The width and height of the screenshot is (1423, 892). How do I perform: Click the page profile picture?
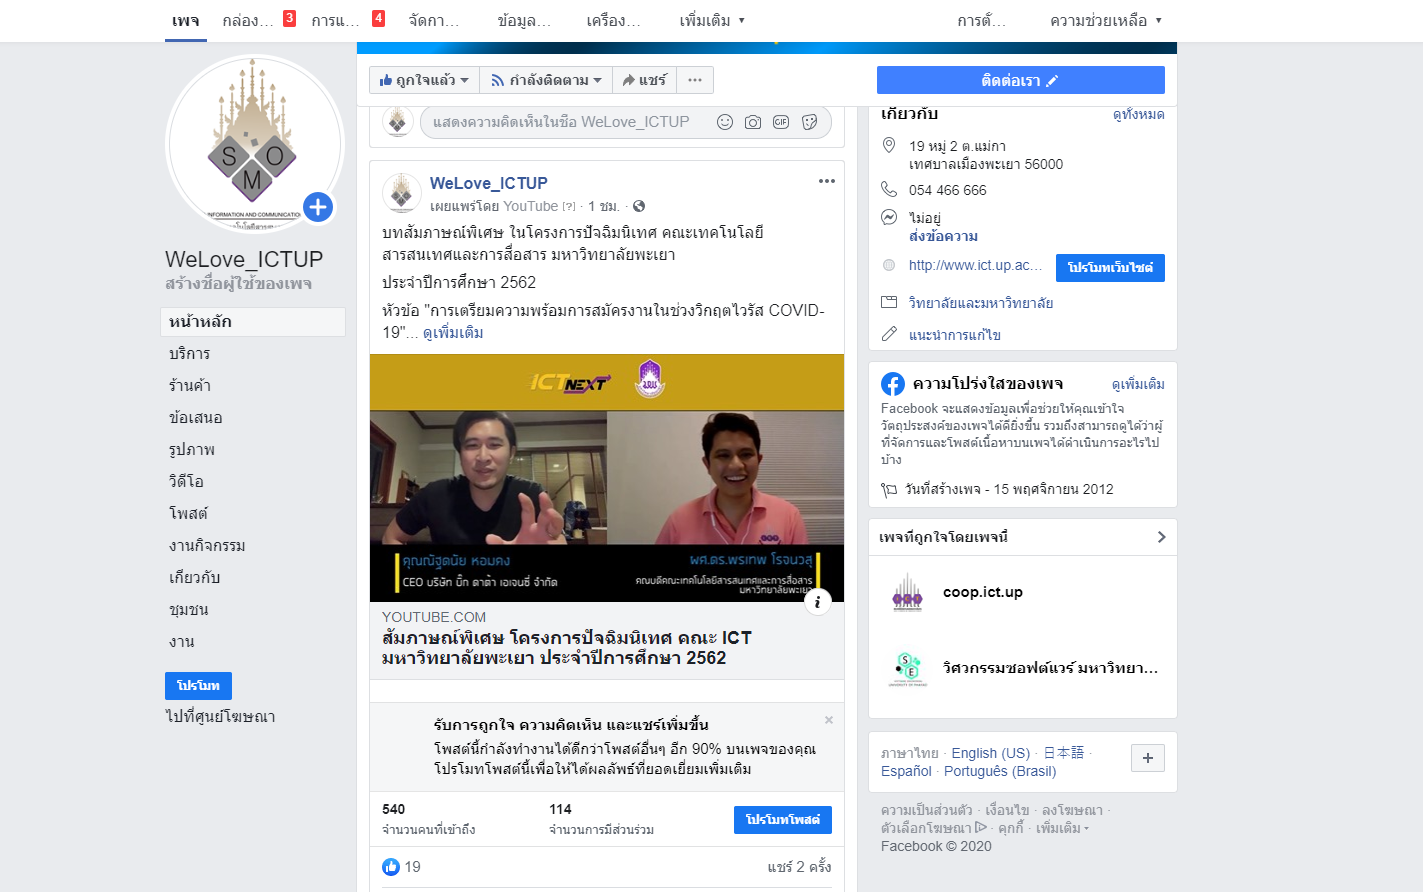point(254,145)
